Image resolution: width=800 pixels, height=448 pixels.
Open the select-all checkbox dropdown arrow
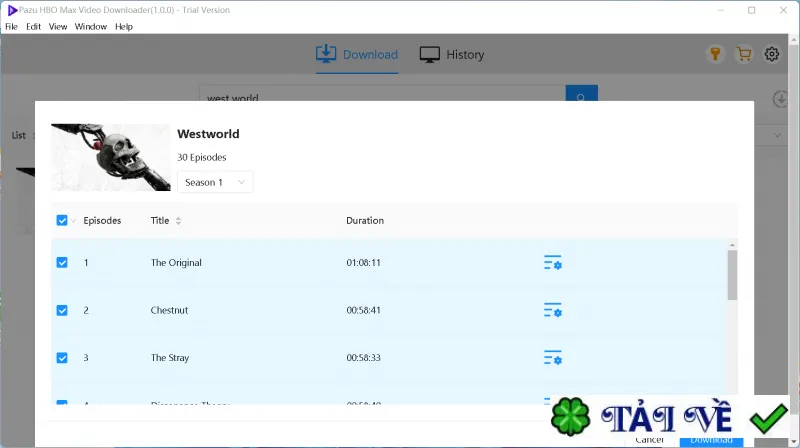click(x=73, y=221)
